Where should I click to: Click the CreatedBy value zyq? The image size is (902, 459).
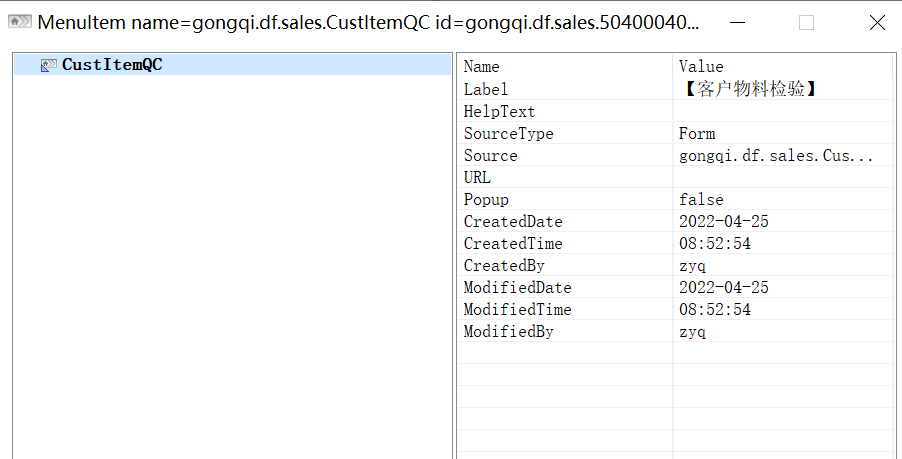(692, 266)
